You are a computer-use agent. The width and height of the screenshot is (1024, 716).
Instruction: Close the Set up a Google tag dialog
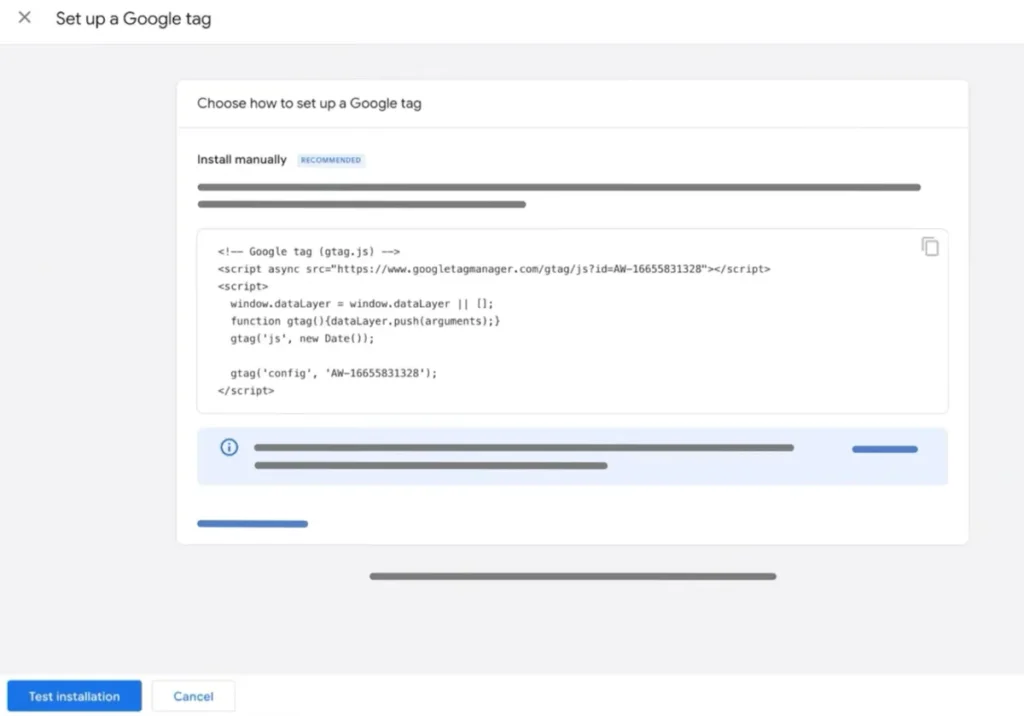pyautogui.click(x=24, y=18)
